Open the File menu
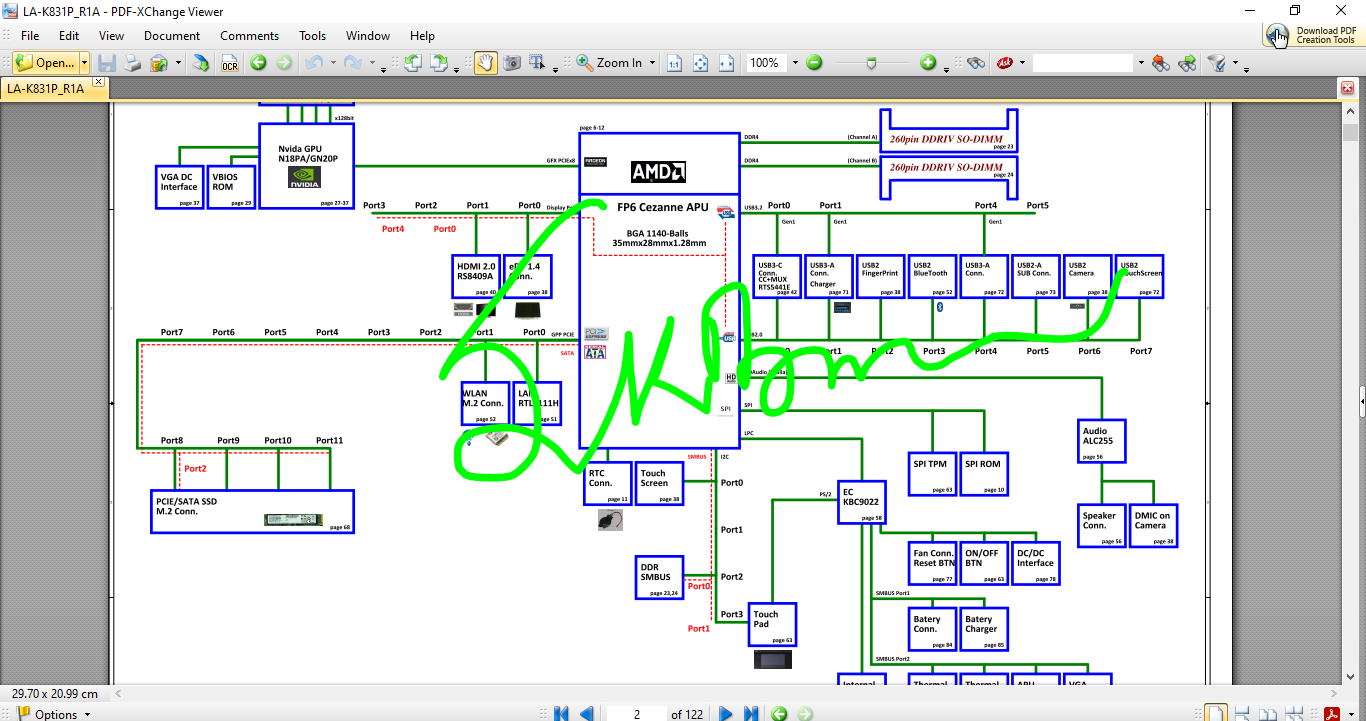Viewport: 1366px width, 721px height. 30,35
